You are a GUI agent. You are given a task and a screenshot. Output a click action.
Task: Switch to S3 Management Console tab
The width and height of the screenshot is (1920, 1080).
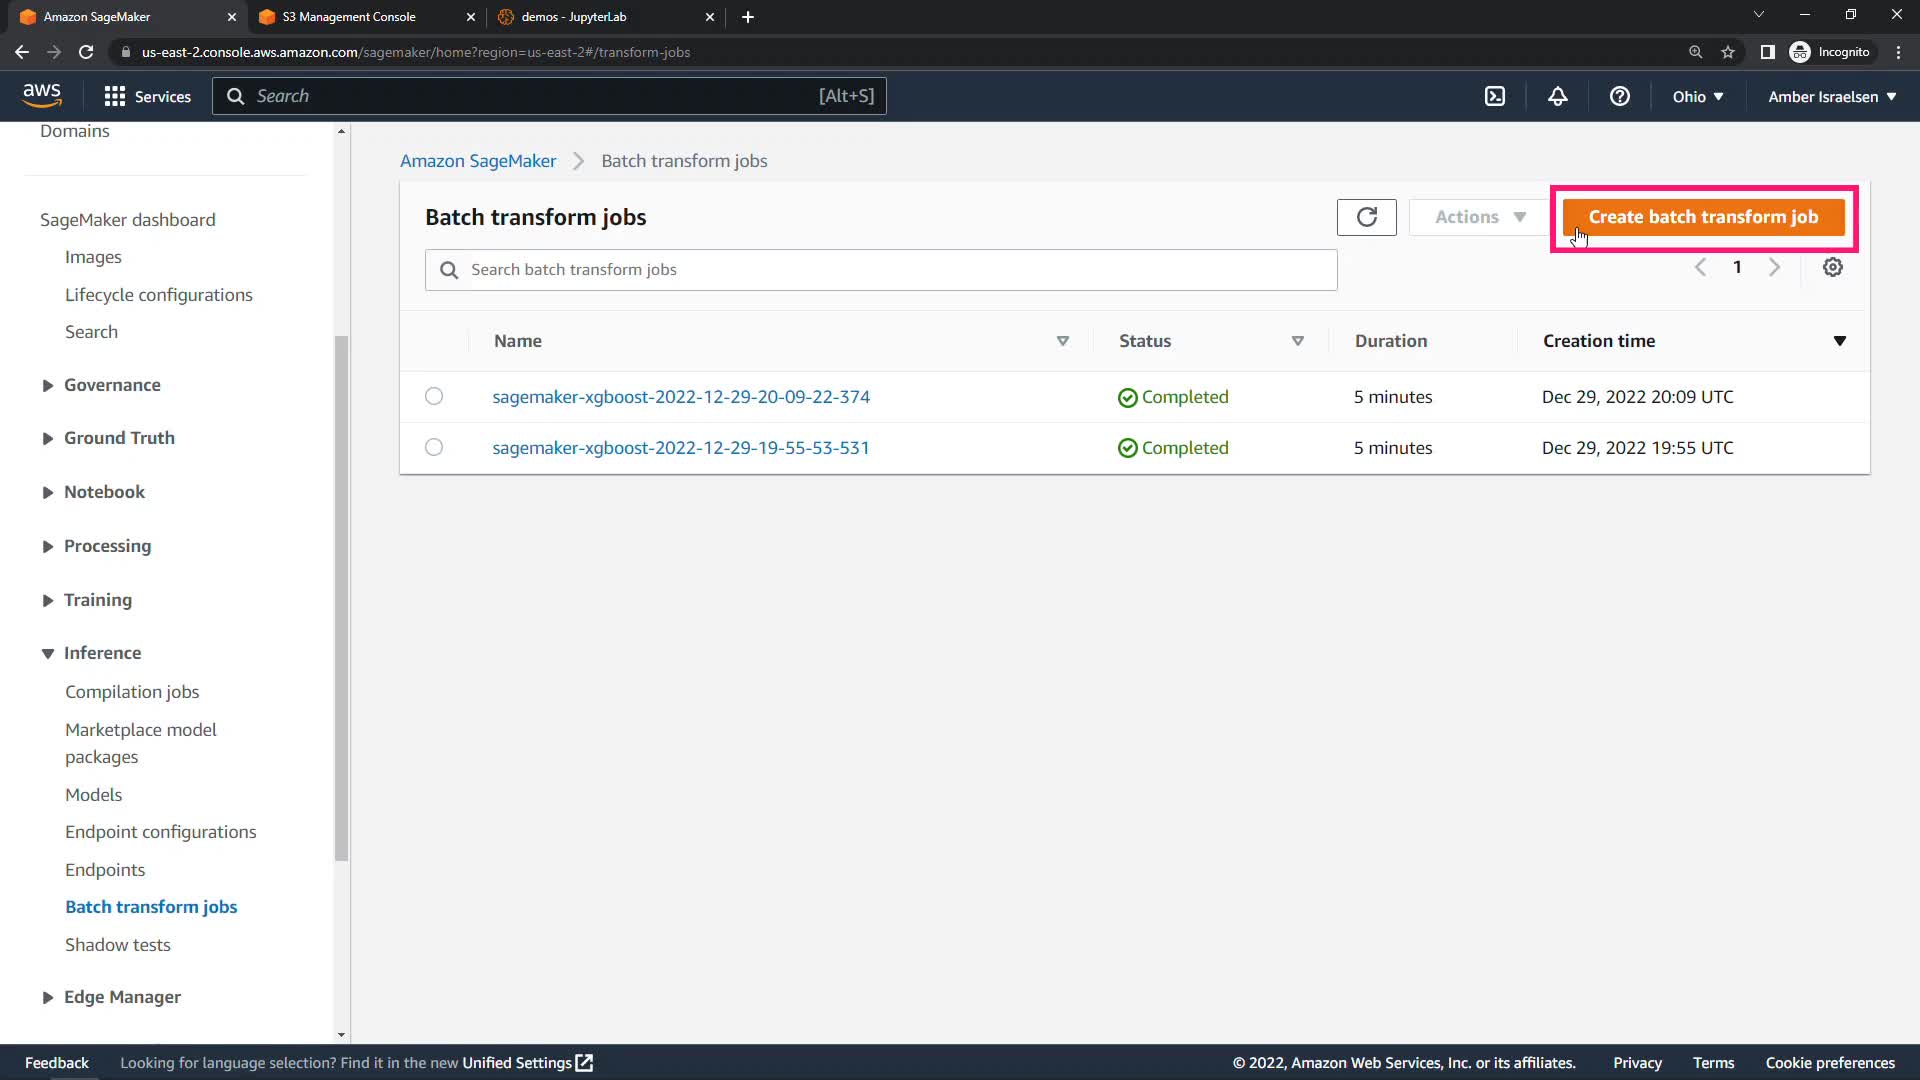(x=349, y=17)
